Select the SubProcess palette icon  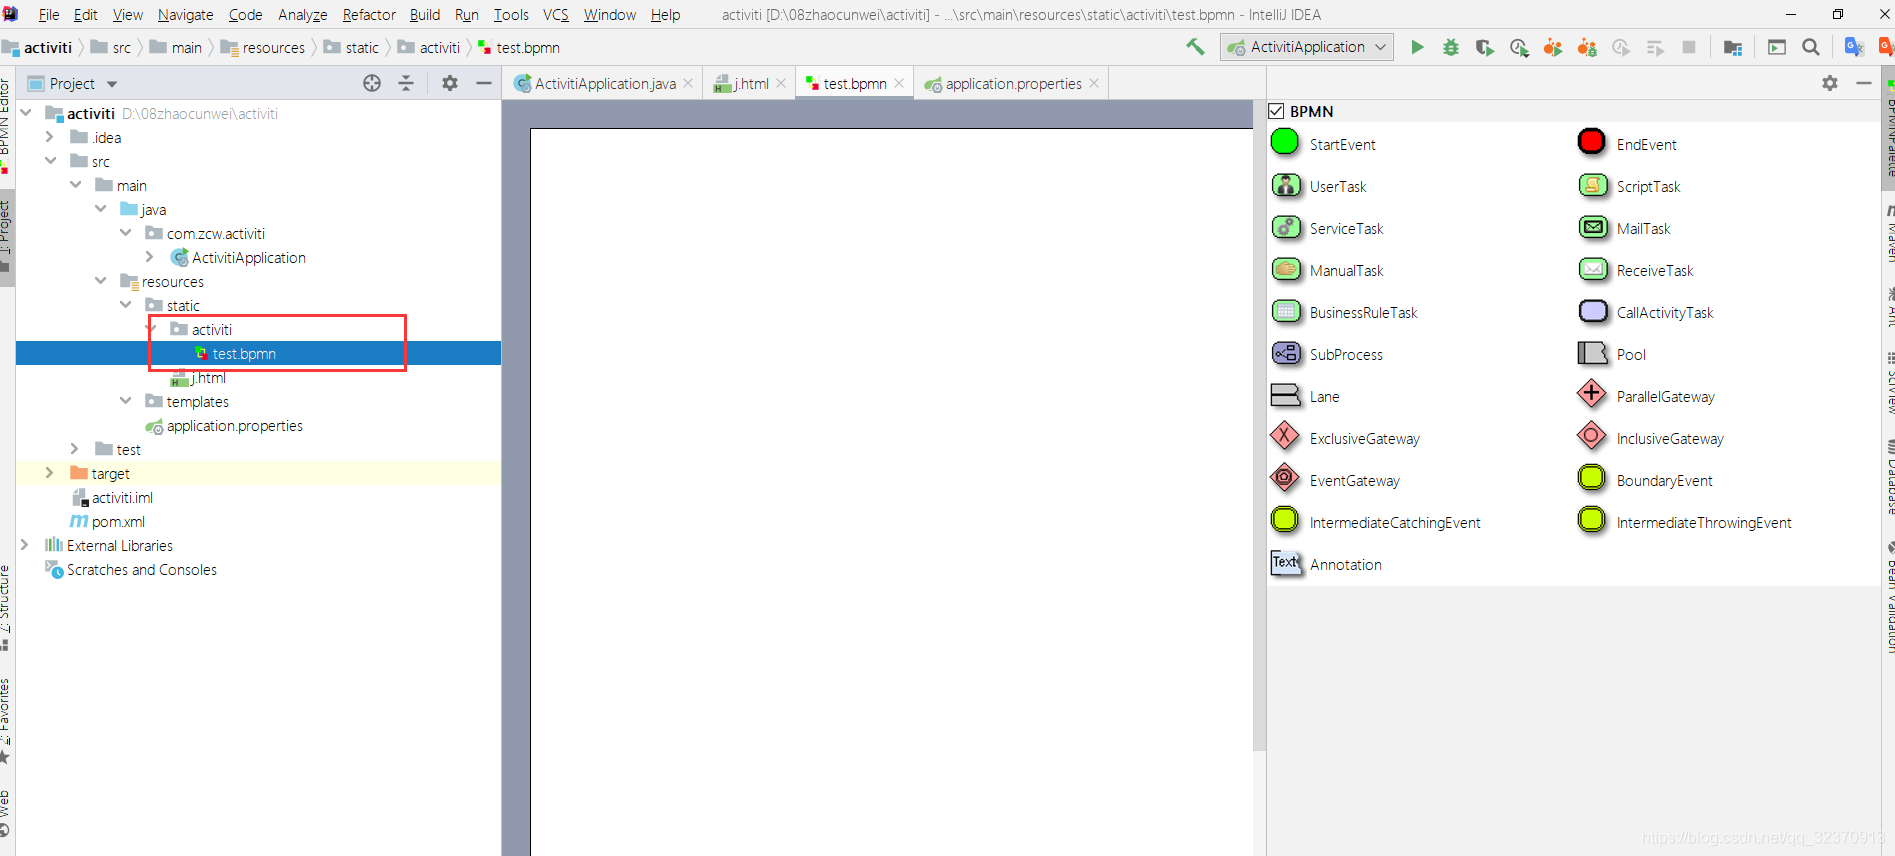pyautogui.click(x=1286, y=354)
